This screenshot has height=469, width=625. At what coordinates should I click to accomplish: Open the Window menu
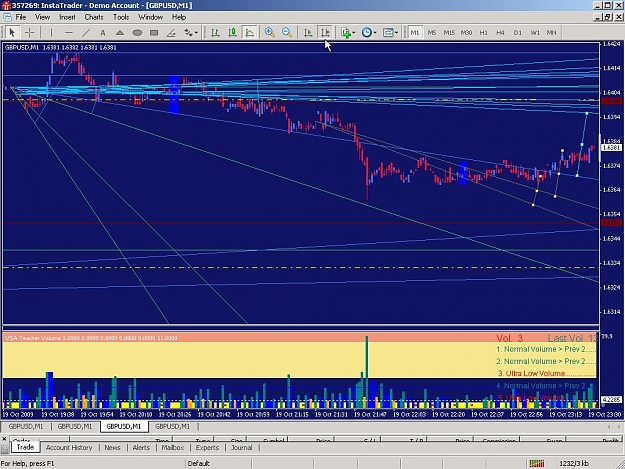tap(150, 17)
